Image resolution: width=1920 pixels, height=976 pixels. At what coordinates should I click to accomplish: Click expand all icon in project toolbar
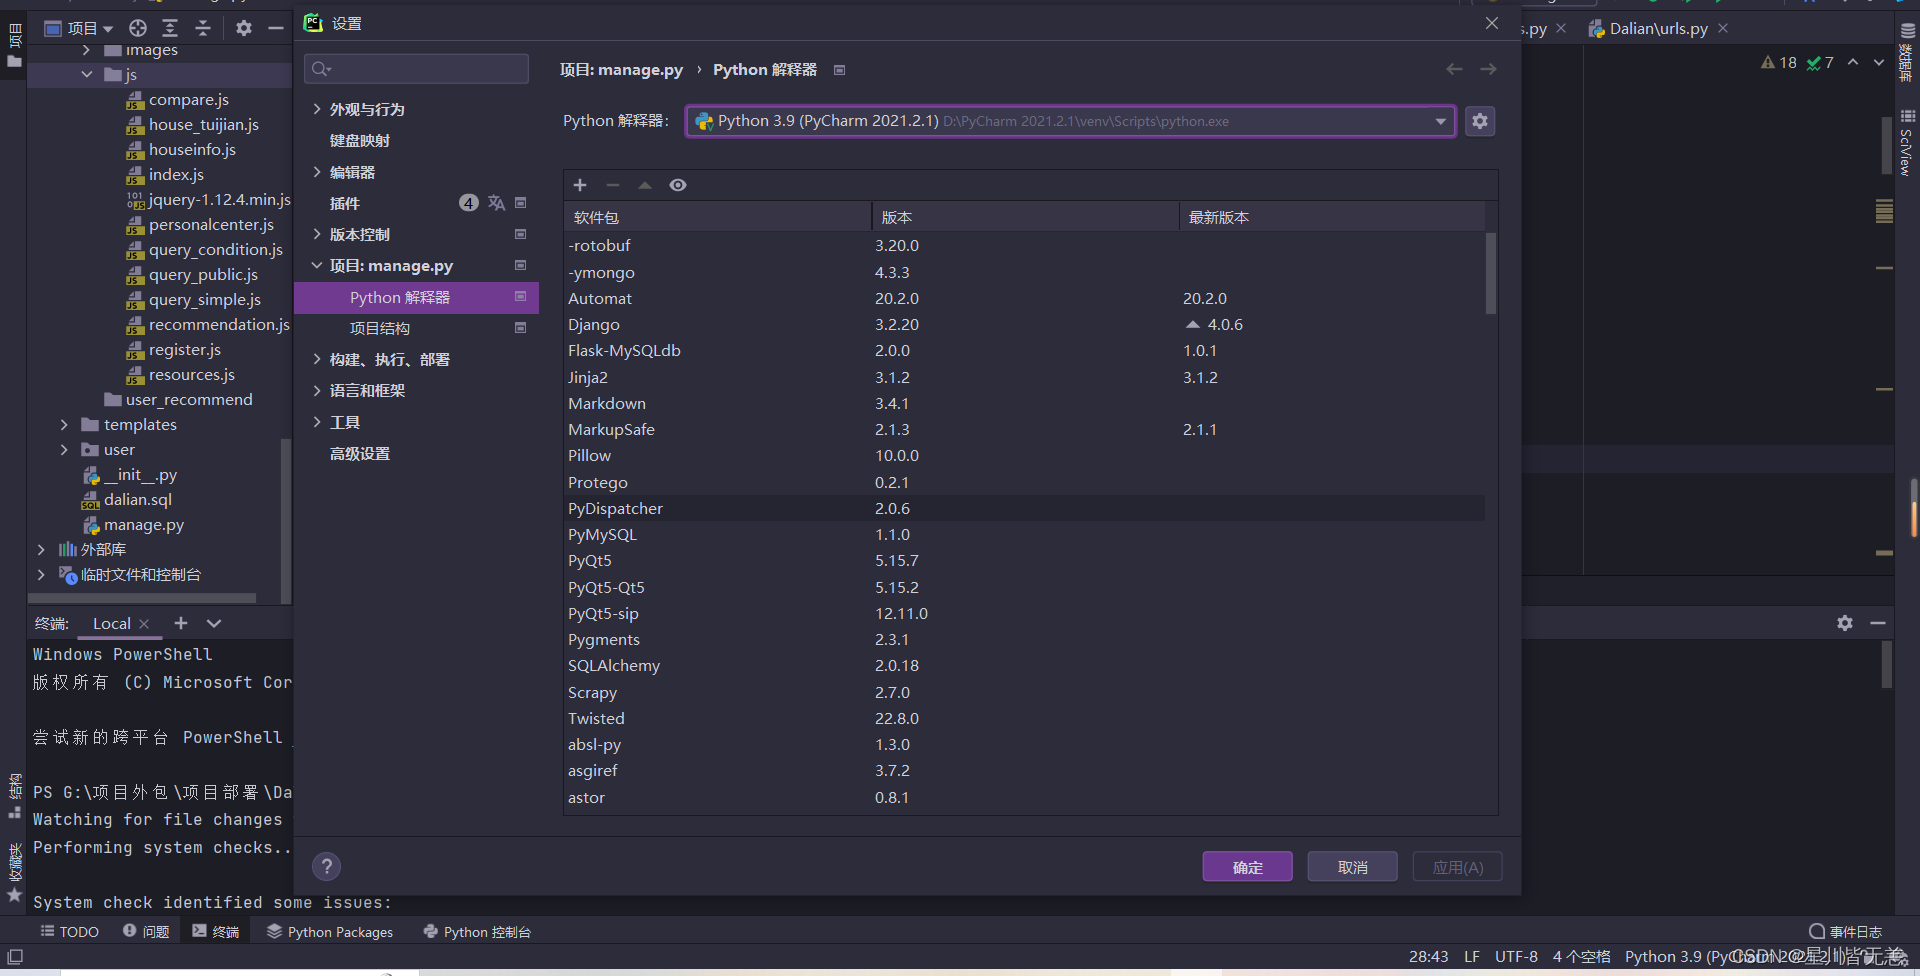point(170,28)
